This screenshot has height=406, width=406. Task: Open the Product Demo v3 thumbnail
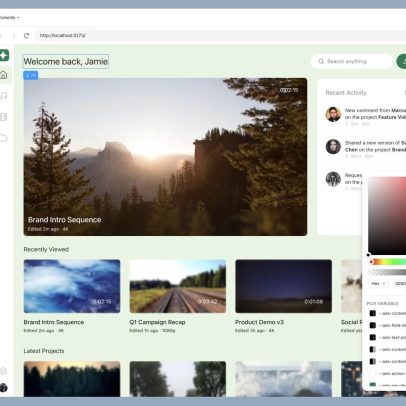[x=283, y=286]
